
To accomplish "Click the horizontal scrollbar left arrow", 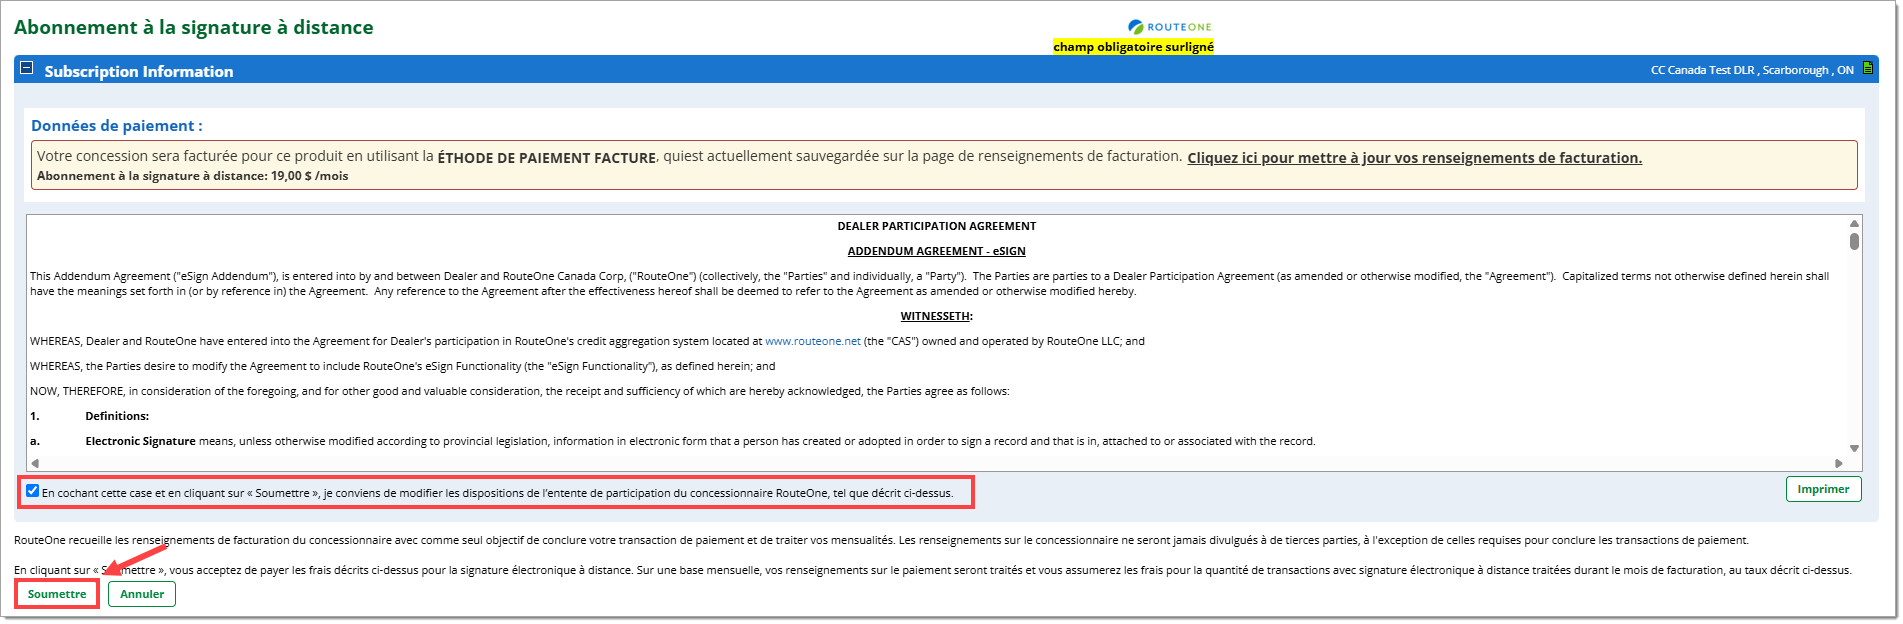I will (35, 463).
